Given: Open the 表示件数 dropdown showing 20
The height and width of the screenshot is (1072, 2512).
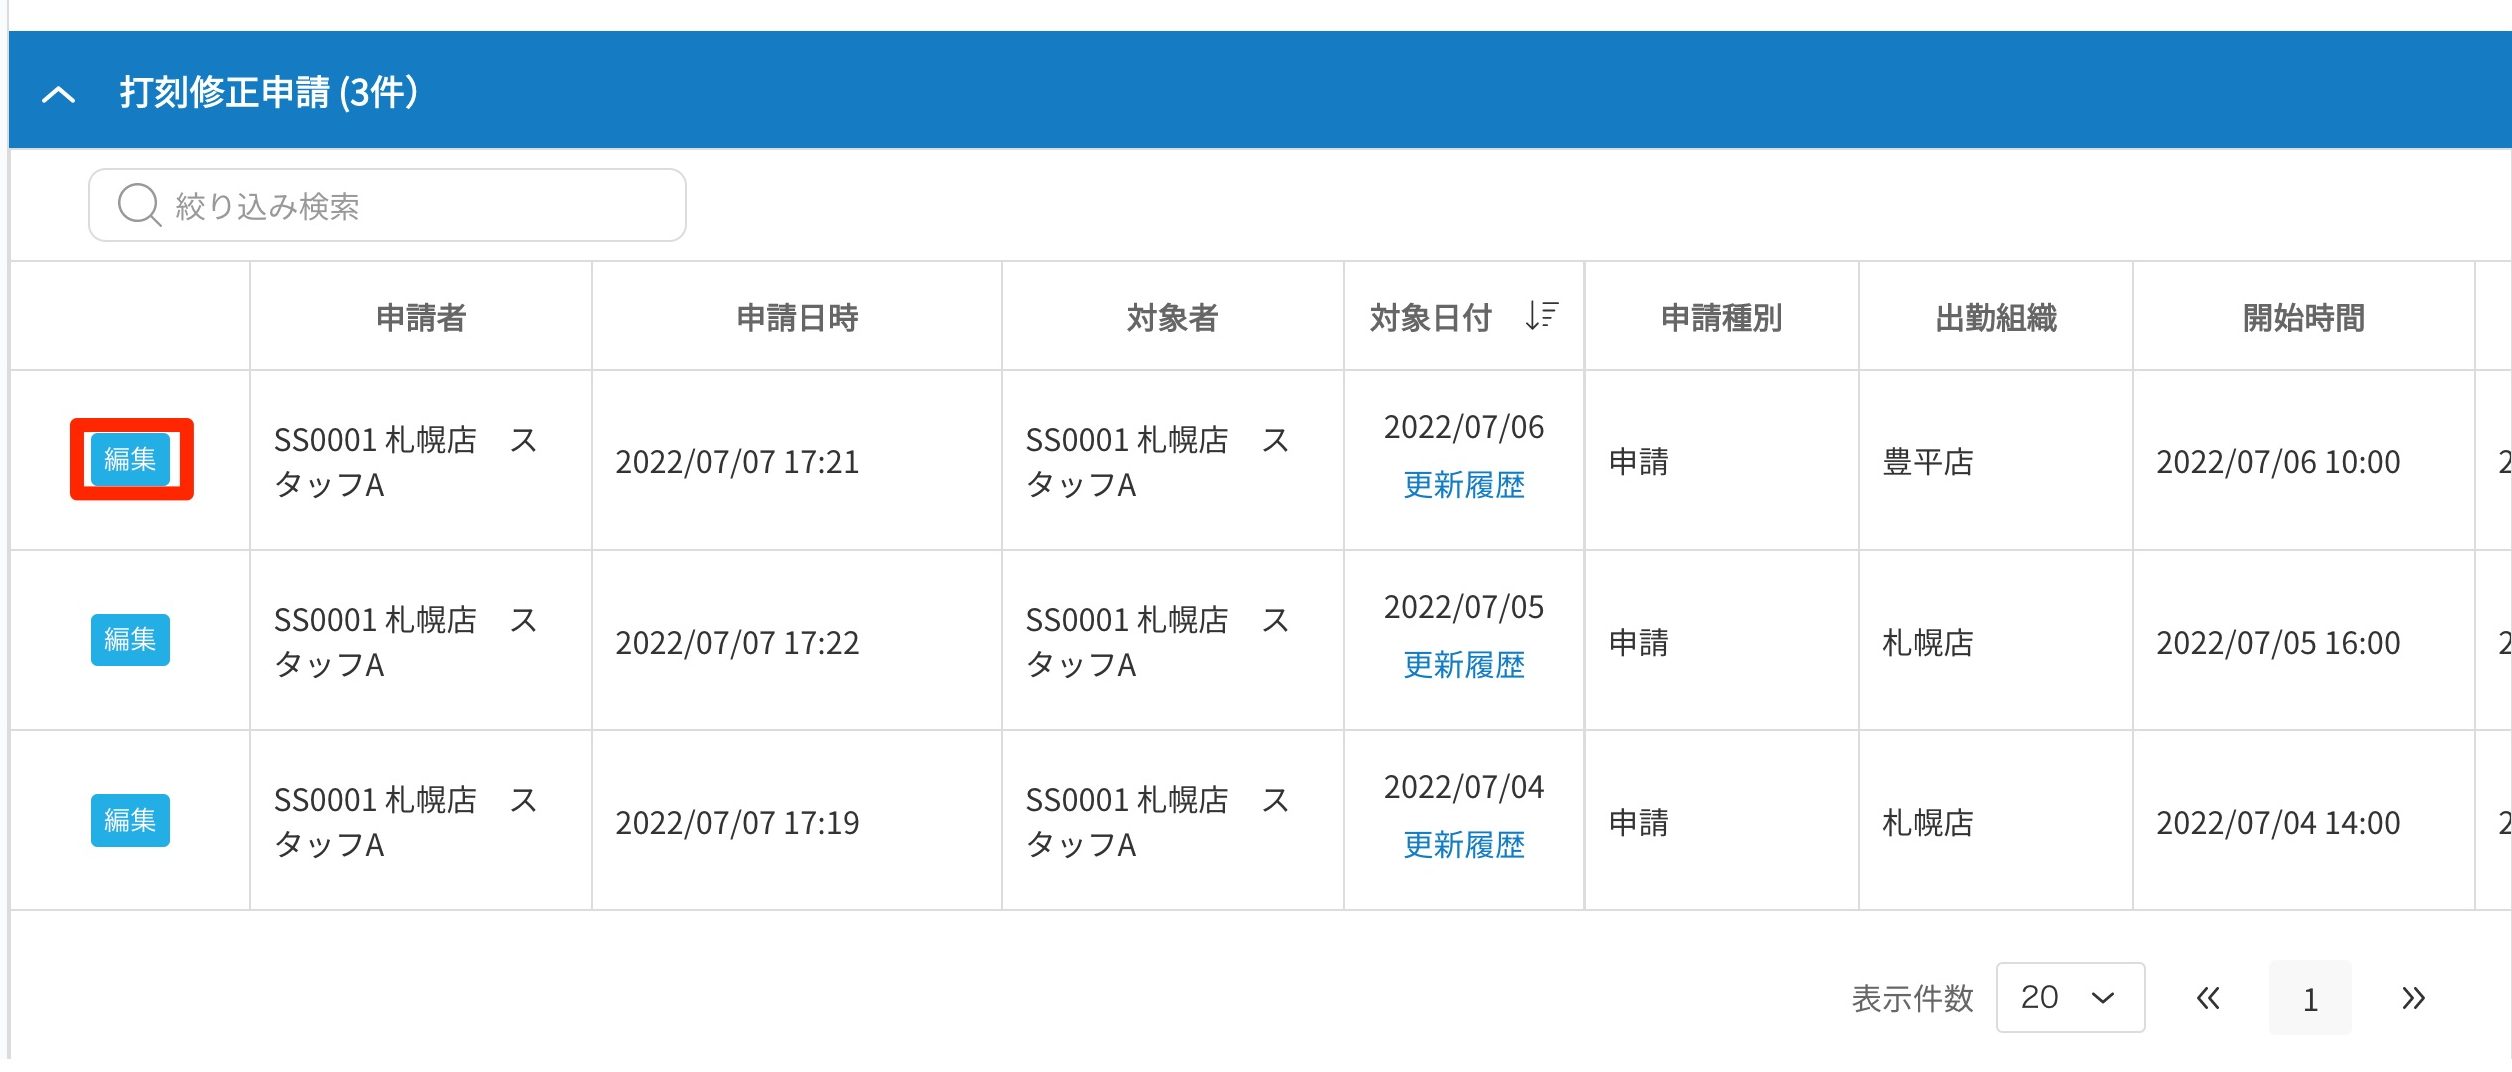Looking at the screenshot, I should pyautogui.click(x=2069, y=997).
